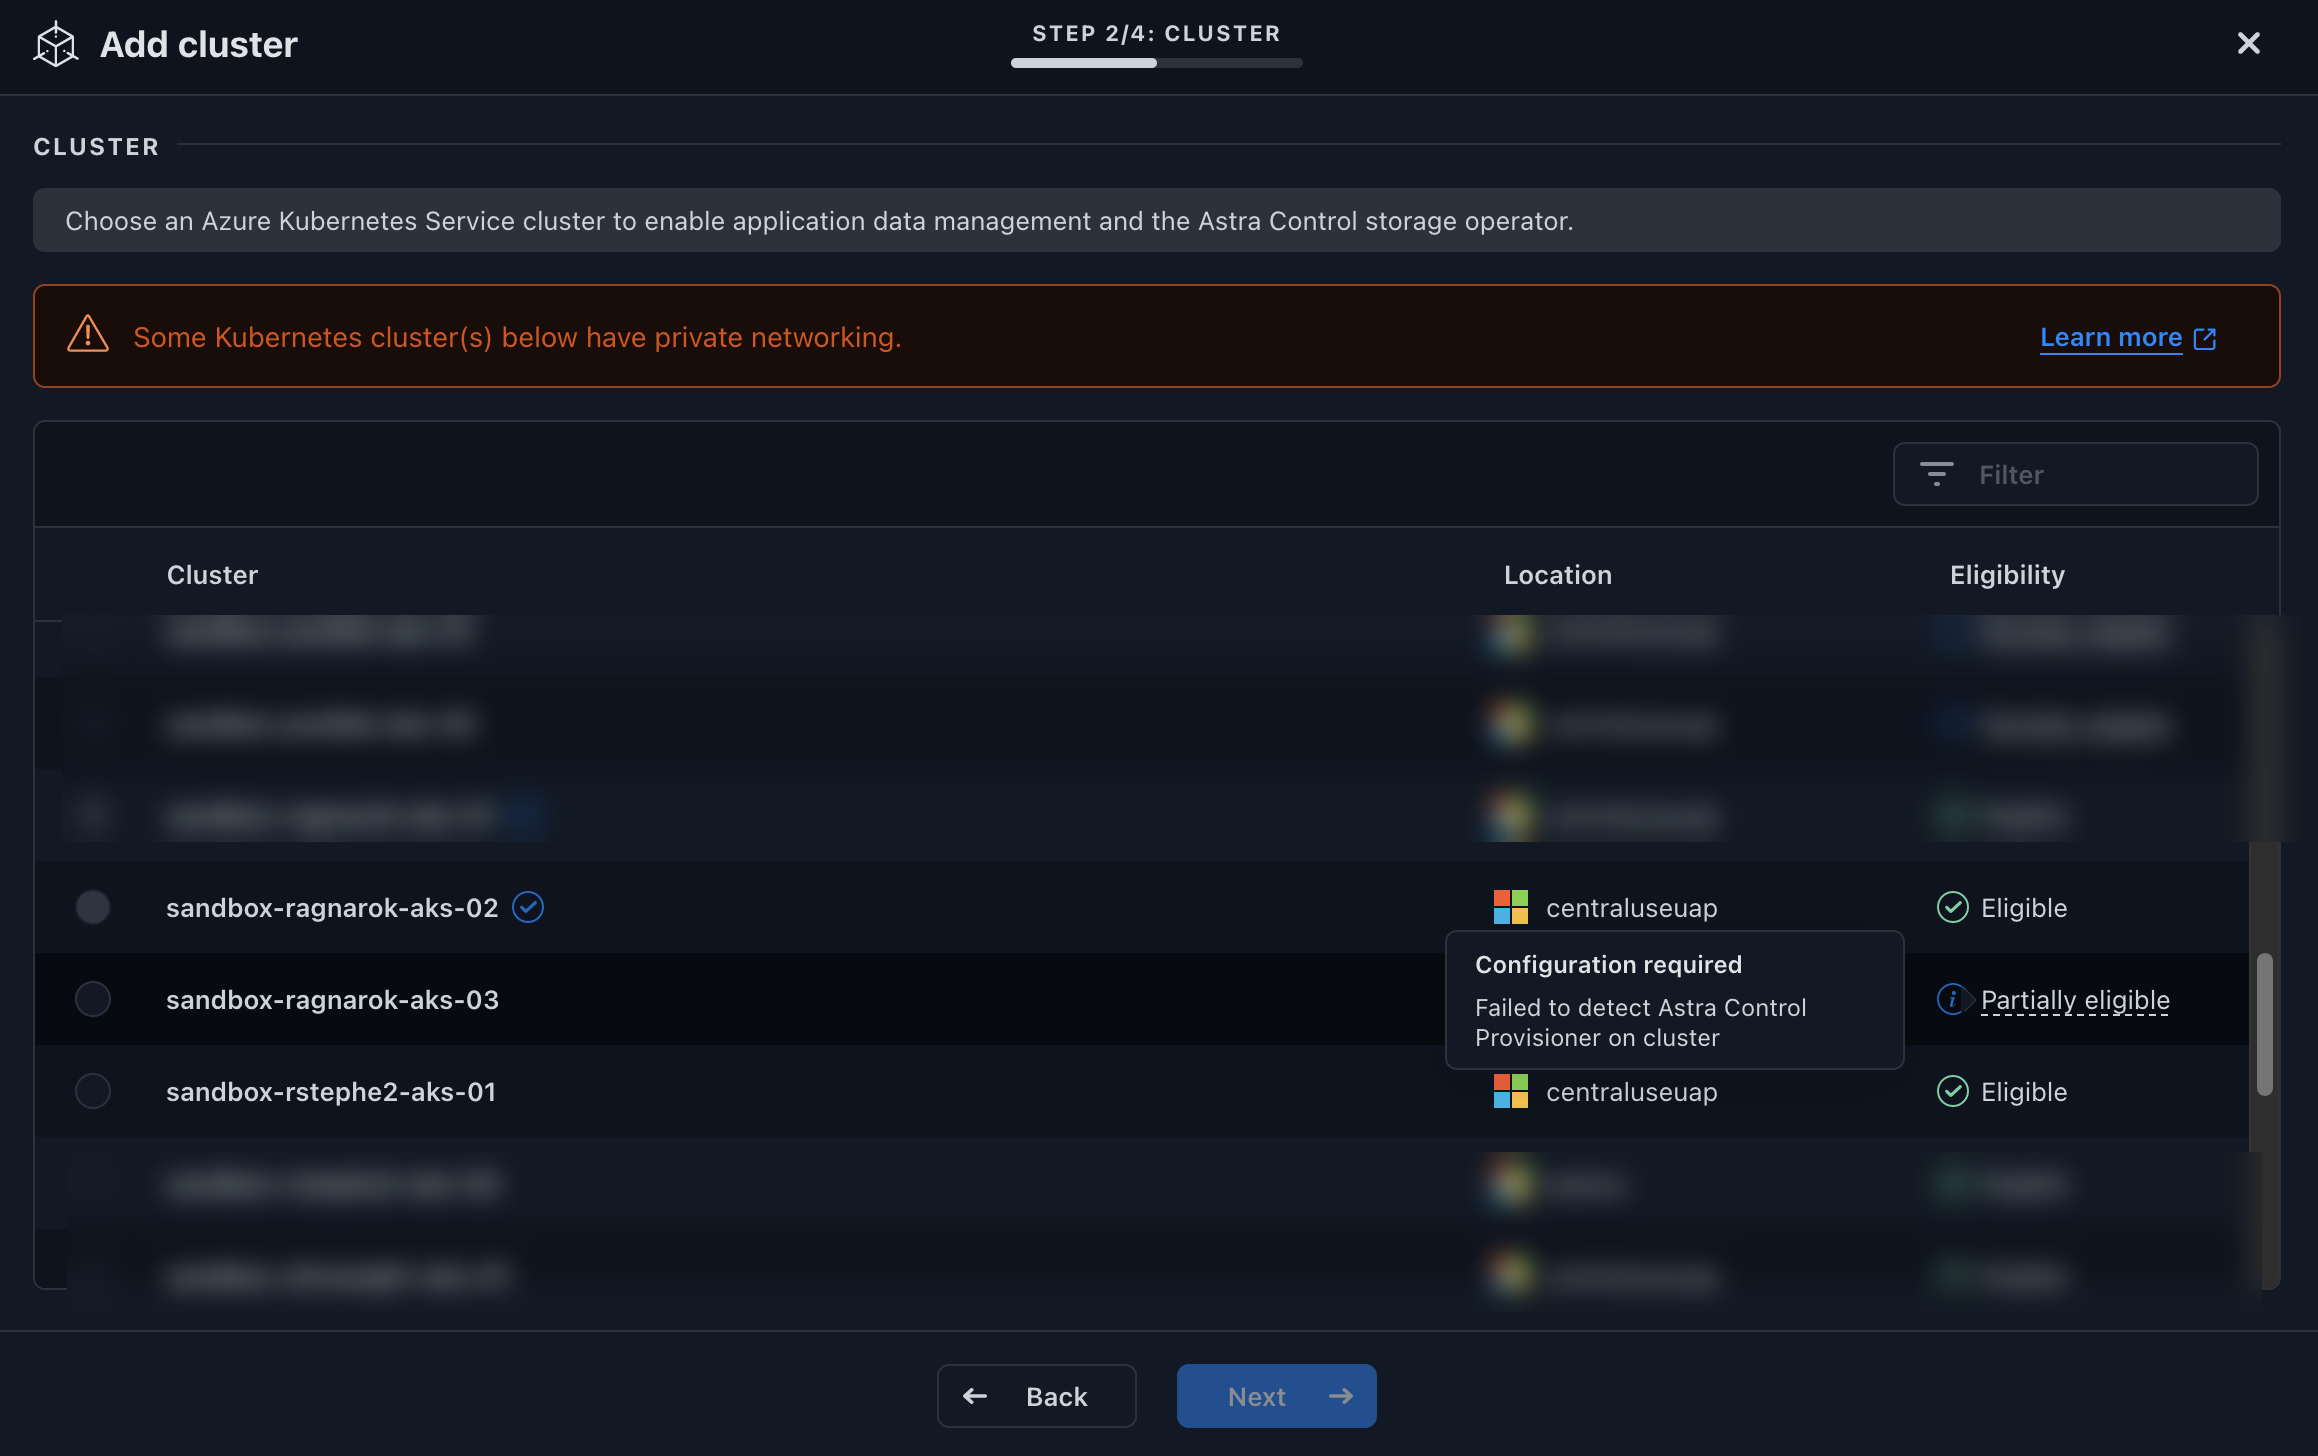Image resolution: width=2318 pixels, height=1456 pixels.
Task: Click the external link icon beside Learn more
Action: [2205, 339]
